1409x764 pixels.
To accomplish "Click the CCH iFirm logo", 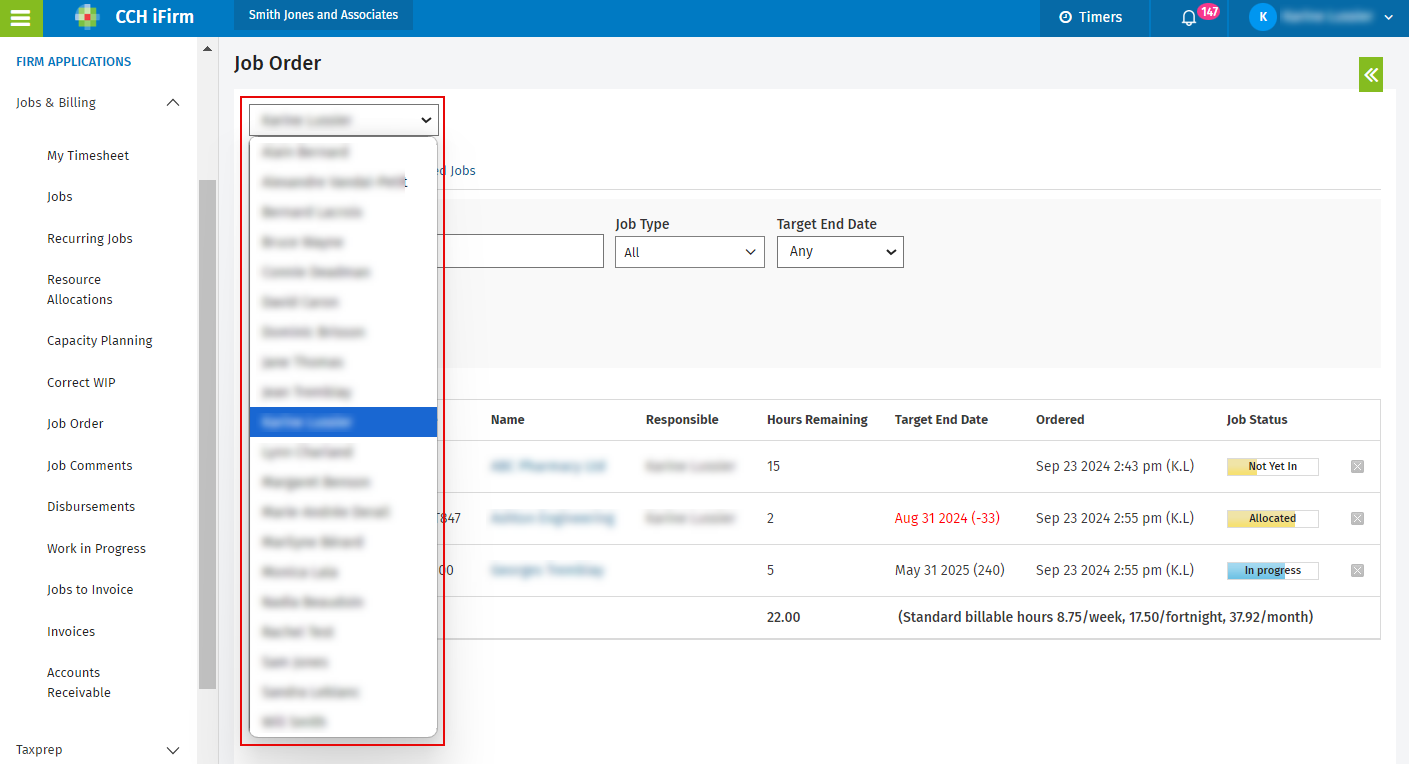I will click(134, 17).
